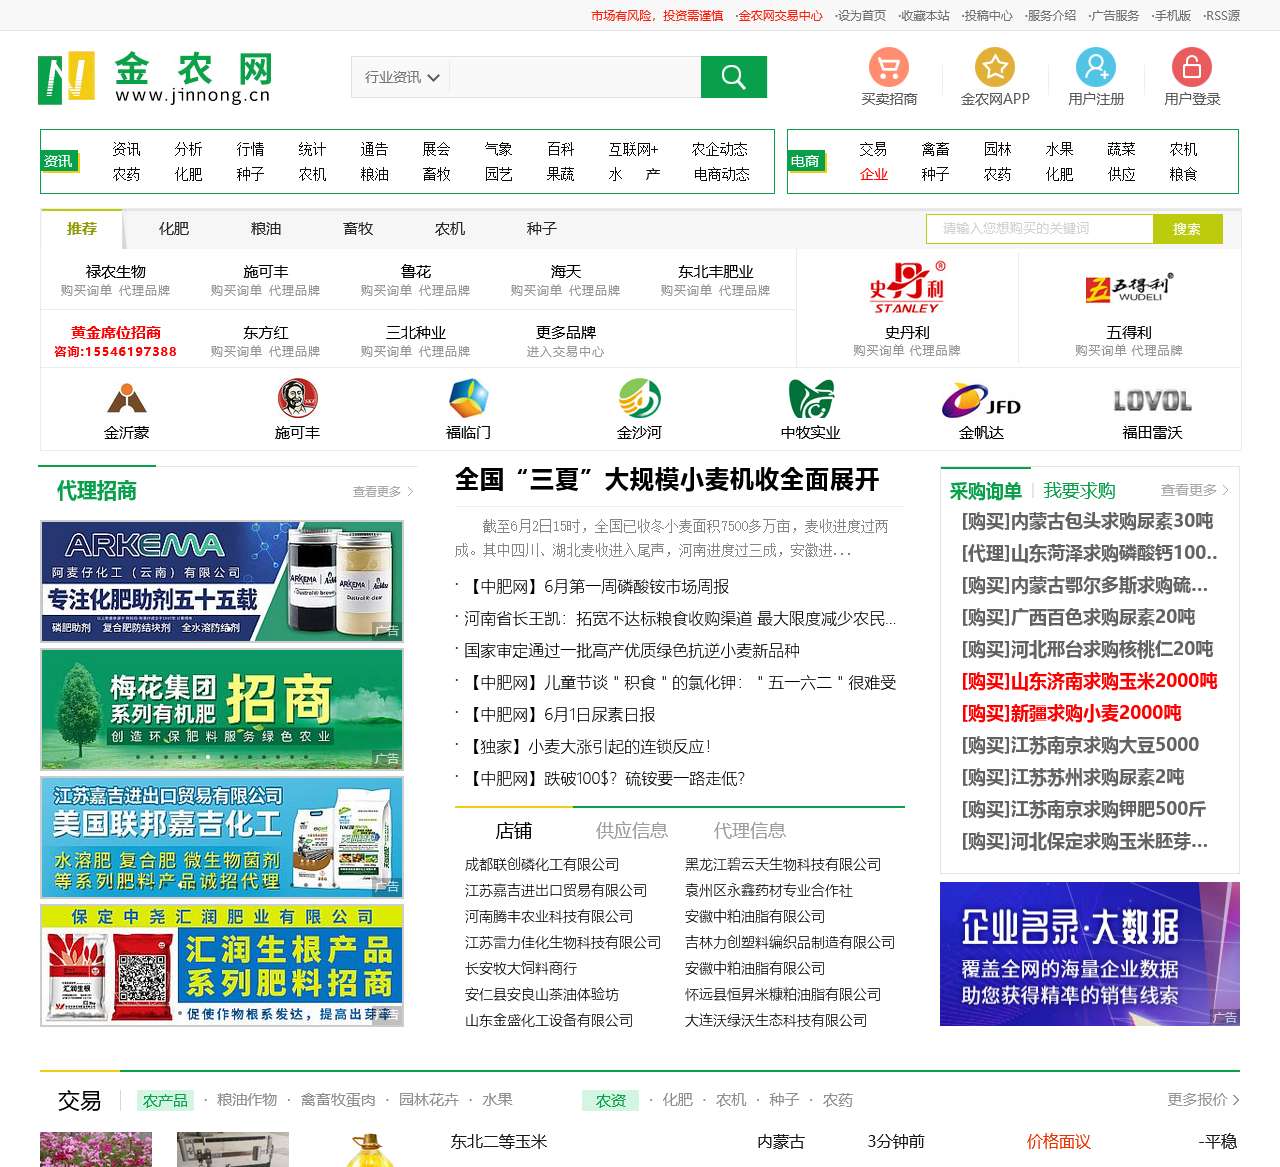Open red 山东济南求购玉米2000吨 inquiry
Image resolution: width=1280 pixels, height=1167 pixels.
click(x=1089, y=681)
